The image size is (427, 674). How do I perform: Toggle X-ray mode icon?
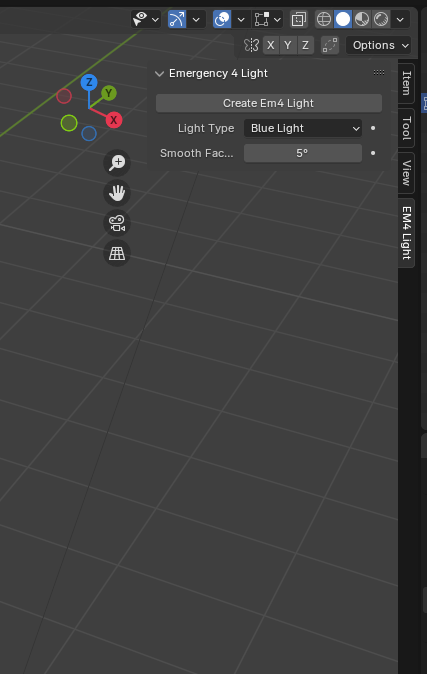298,19
